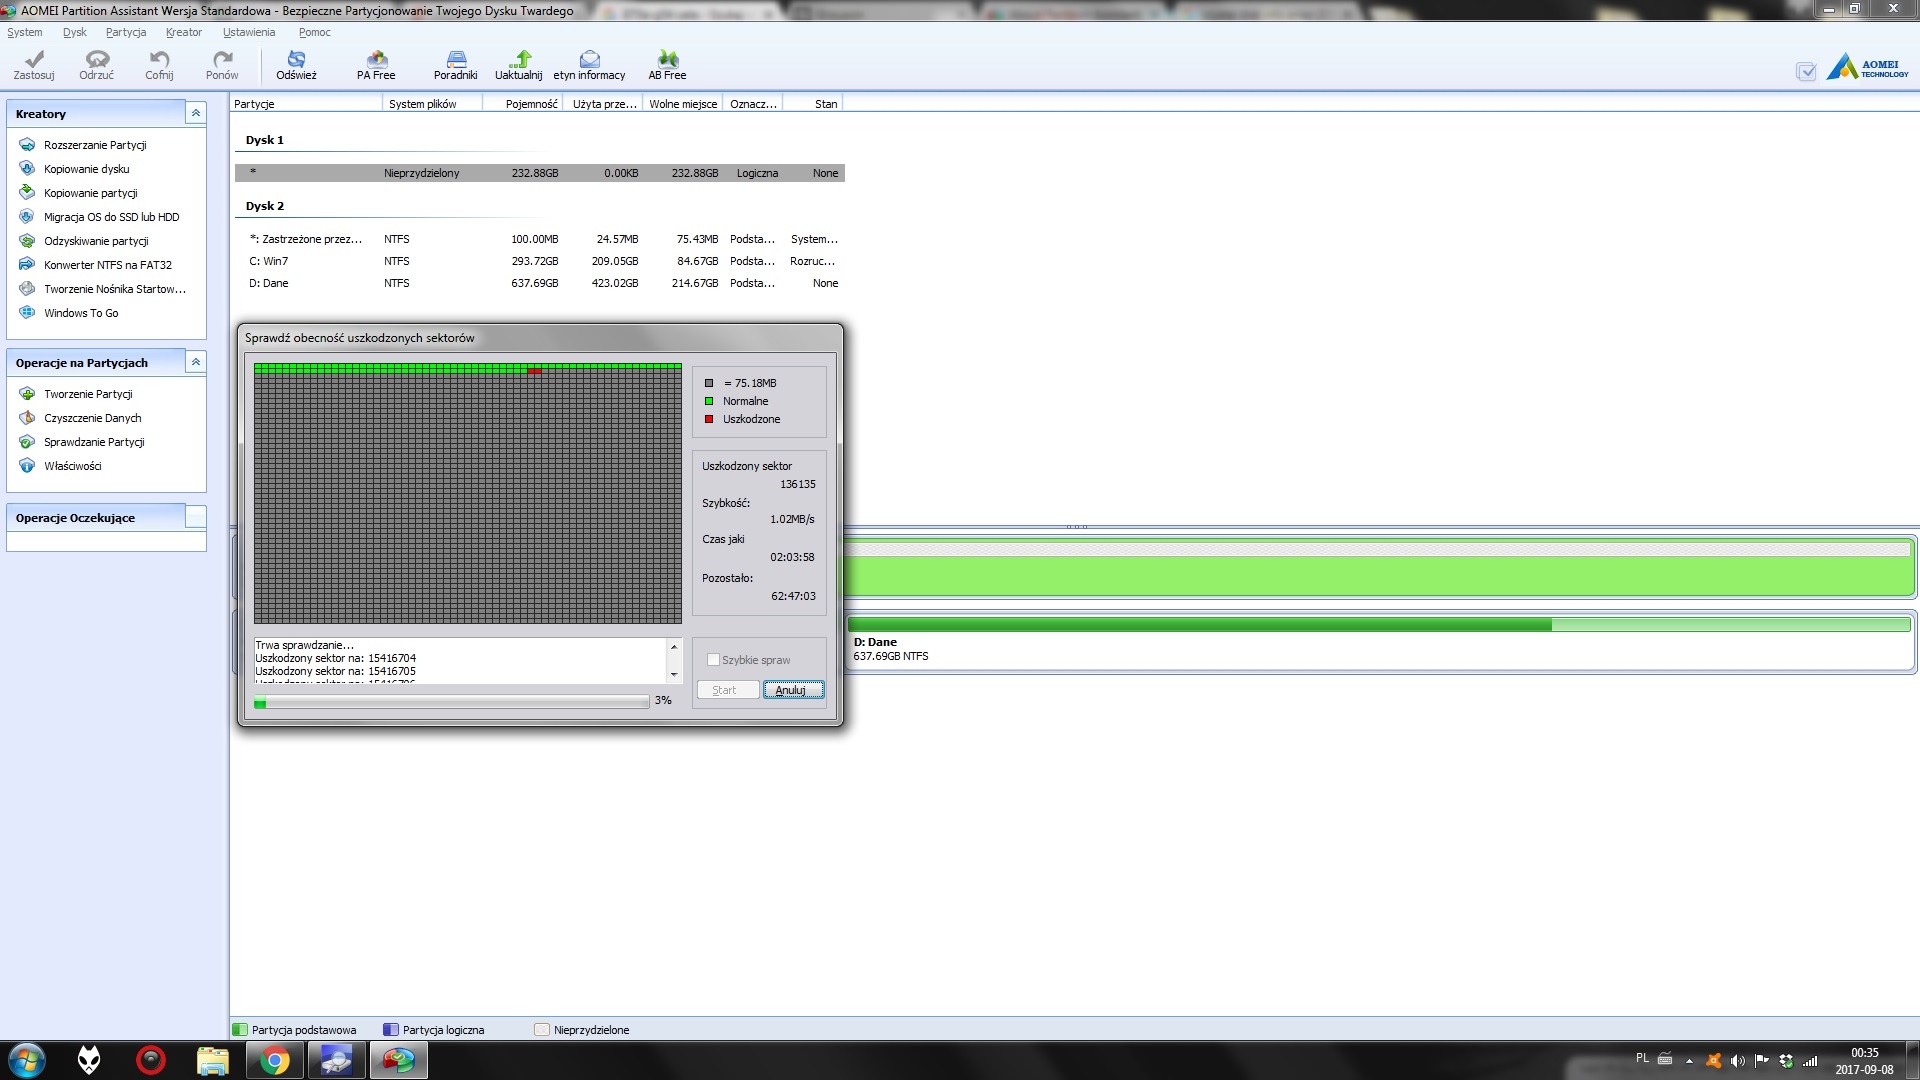The width and height of the screenshot is (1920, 1080).
Task: Open the Ustawienia menu
Action: tap(249, 32)
